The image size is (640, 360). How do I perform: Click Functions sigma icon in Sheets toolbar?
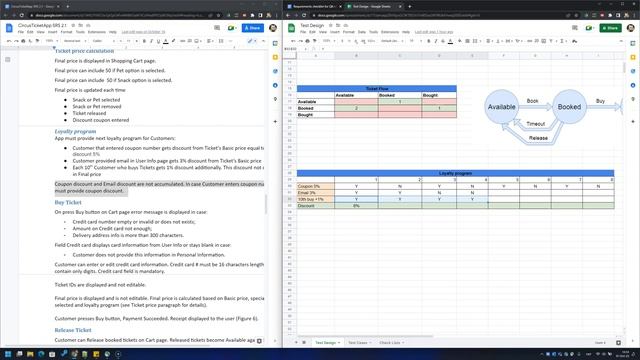click(x=562, y=41)
